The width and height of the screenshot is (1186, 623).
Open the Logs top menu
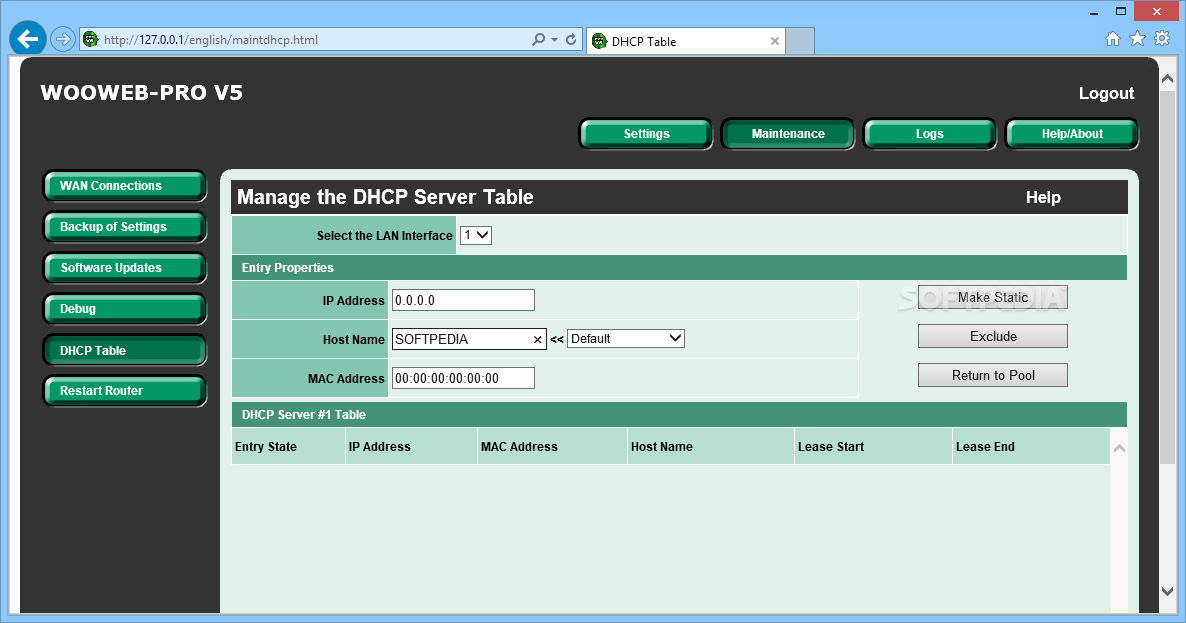click(930, 134)
